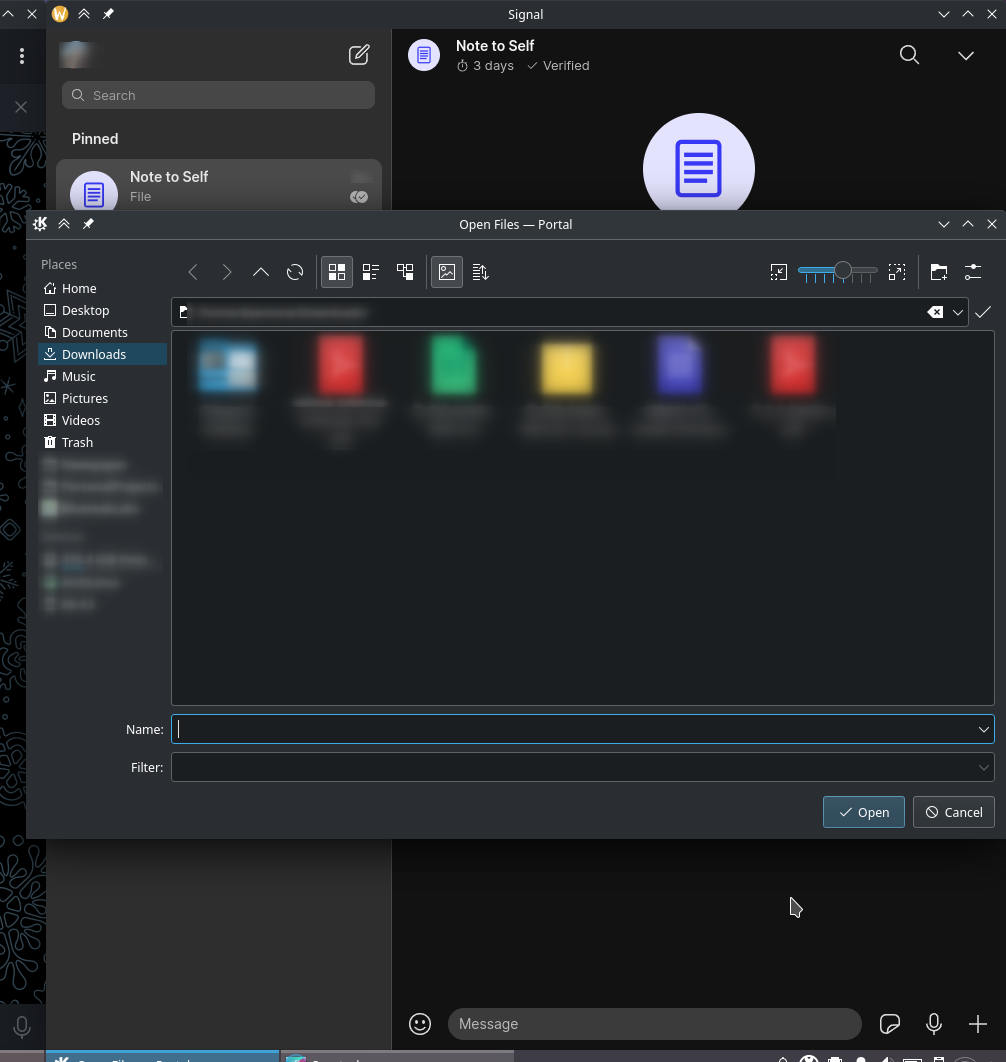Click the Open button to confirm
This screenshot has height=1062, width=1006.
coord(863,812)
